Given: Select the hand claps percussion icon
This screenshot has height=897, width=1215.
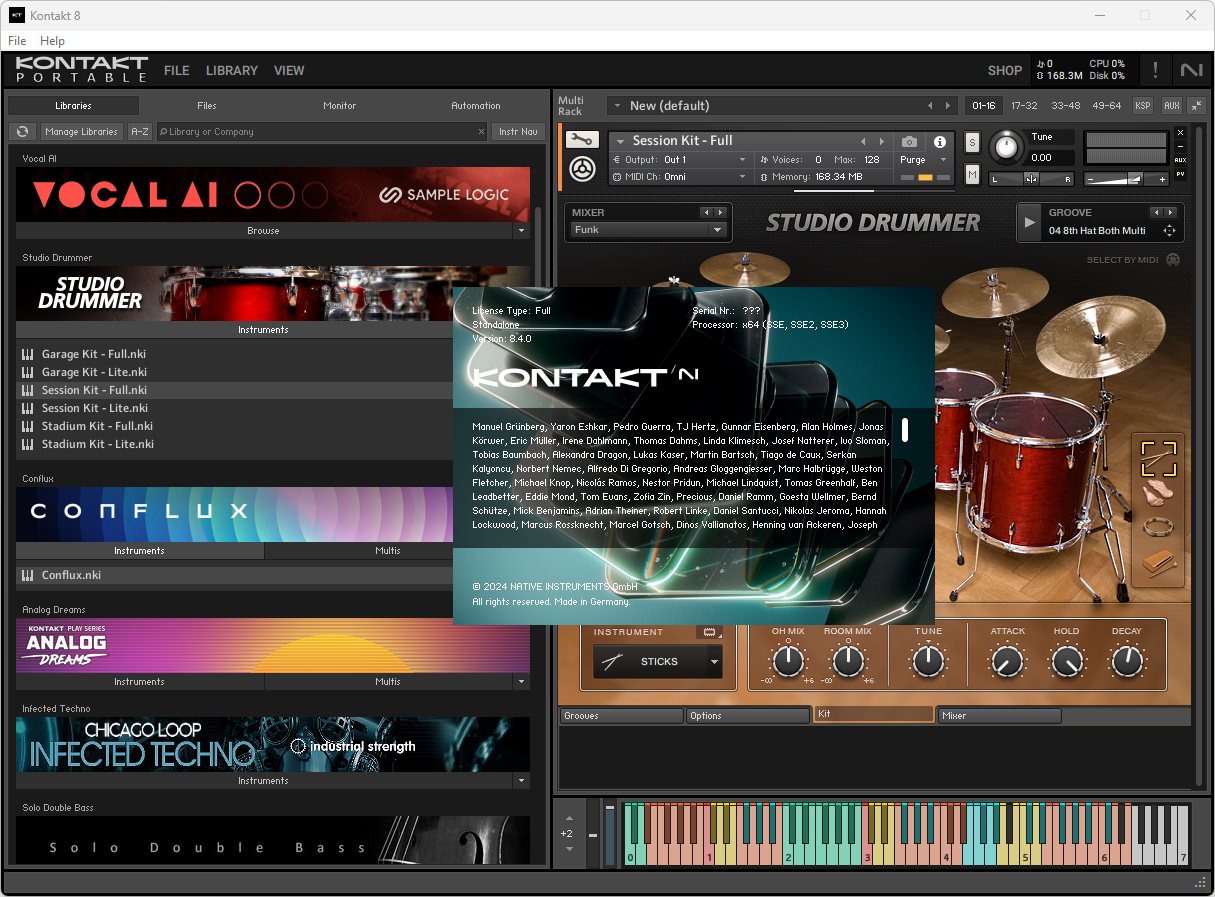Looking at the screenshot, I should point(1159,493).
